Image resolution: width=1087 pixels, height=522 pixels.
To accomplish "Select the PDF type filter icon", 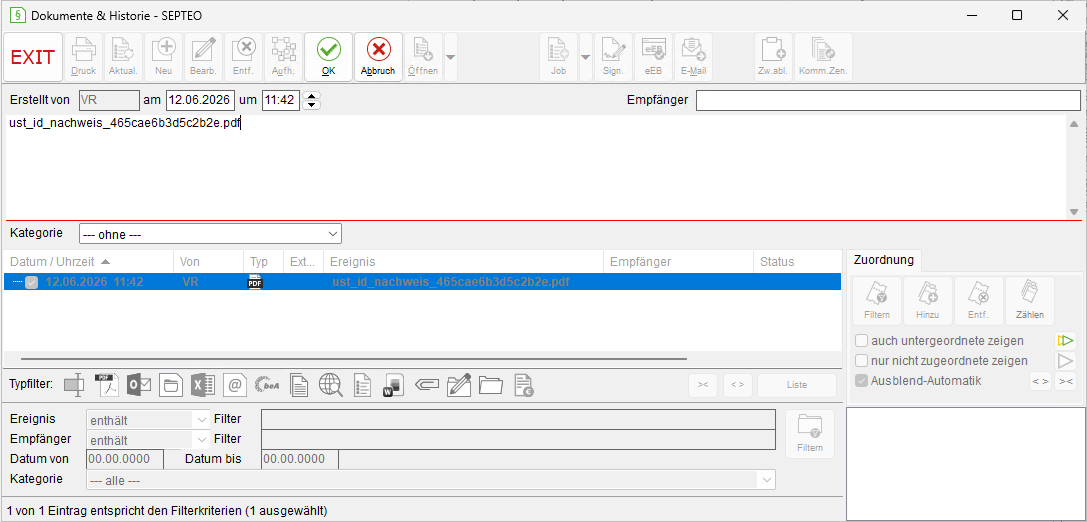I will (107, 385).
